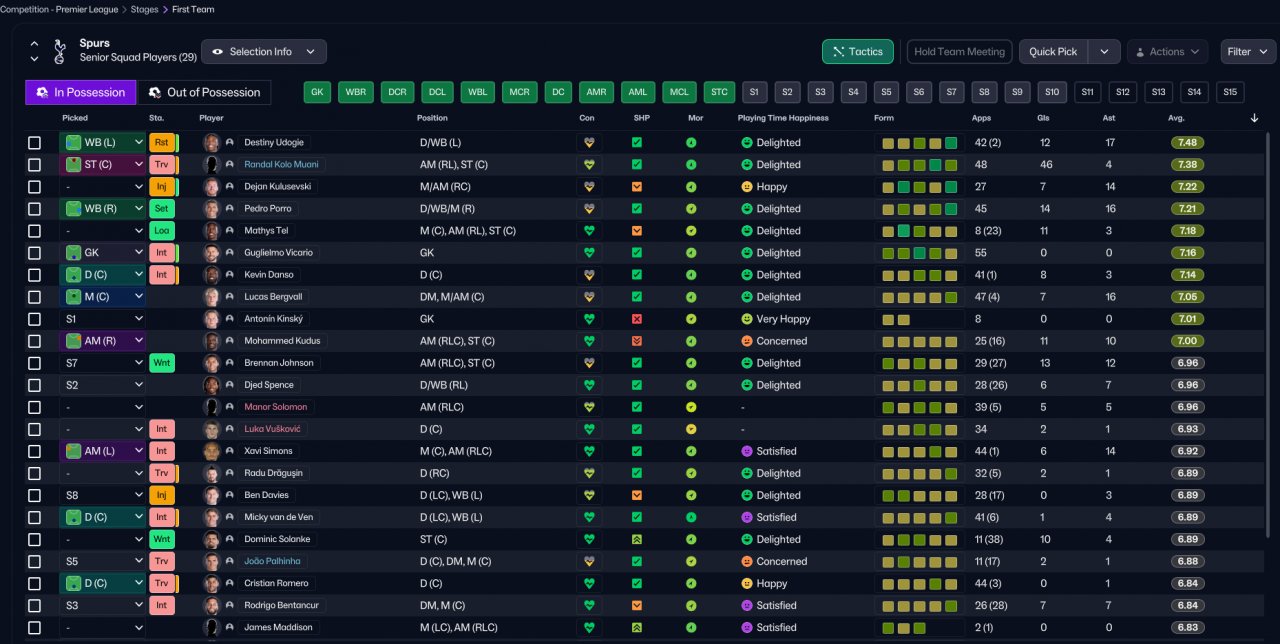Screen dimensions: 1280x644
Task: Switch to the Out of Possession tab
Action: pyautogui.click(x=204, y=92)
